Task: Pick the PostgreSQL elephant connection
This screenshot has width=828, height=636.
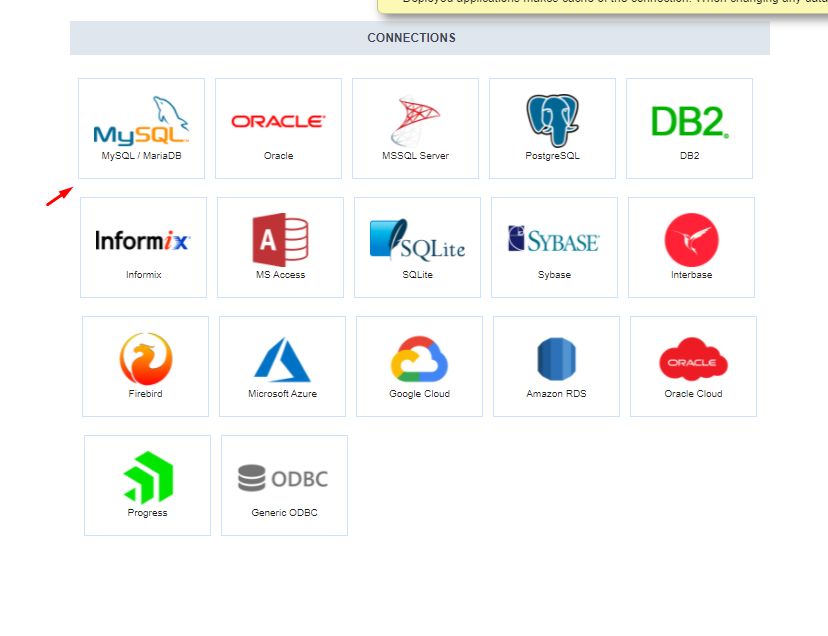Action: tap(552, 128)
